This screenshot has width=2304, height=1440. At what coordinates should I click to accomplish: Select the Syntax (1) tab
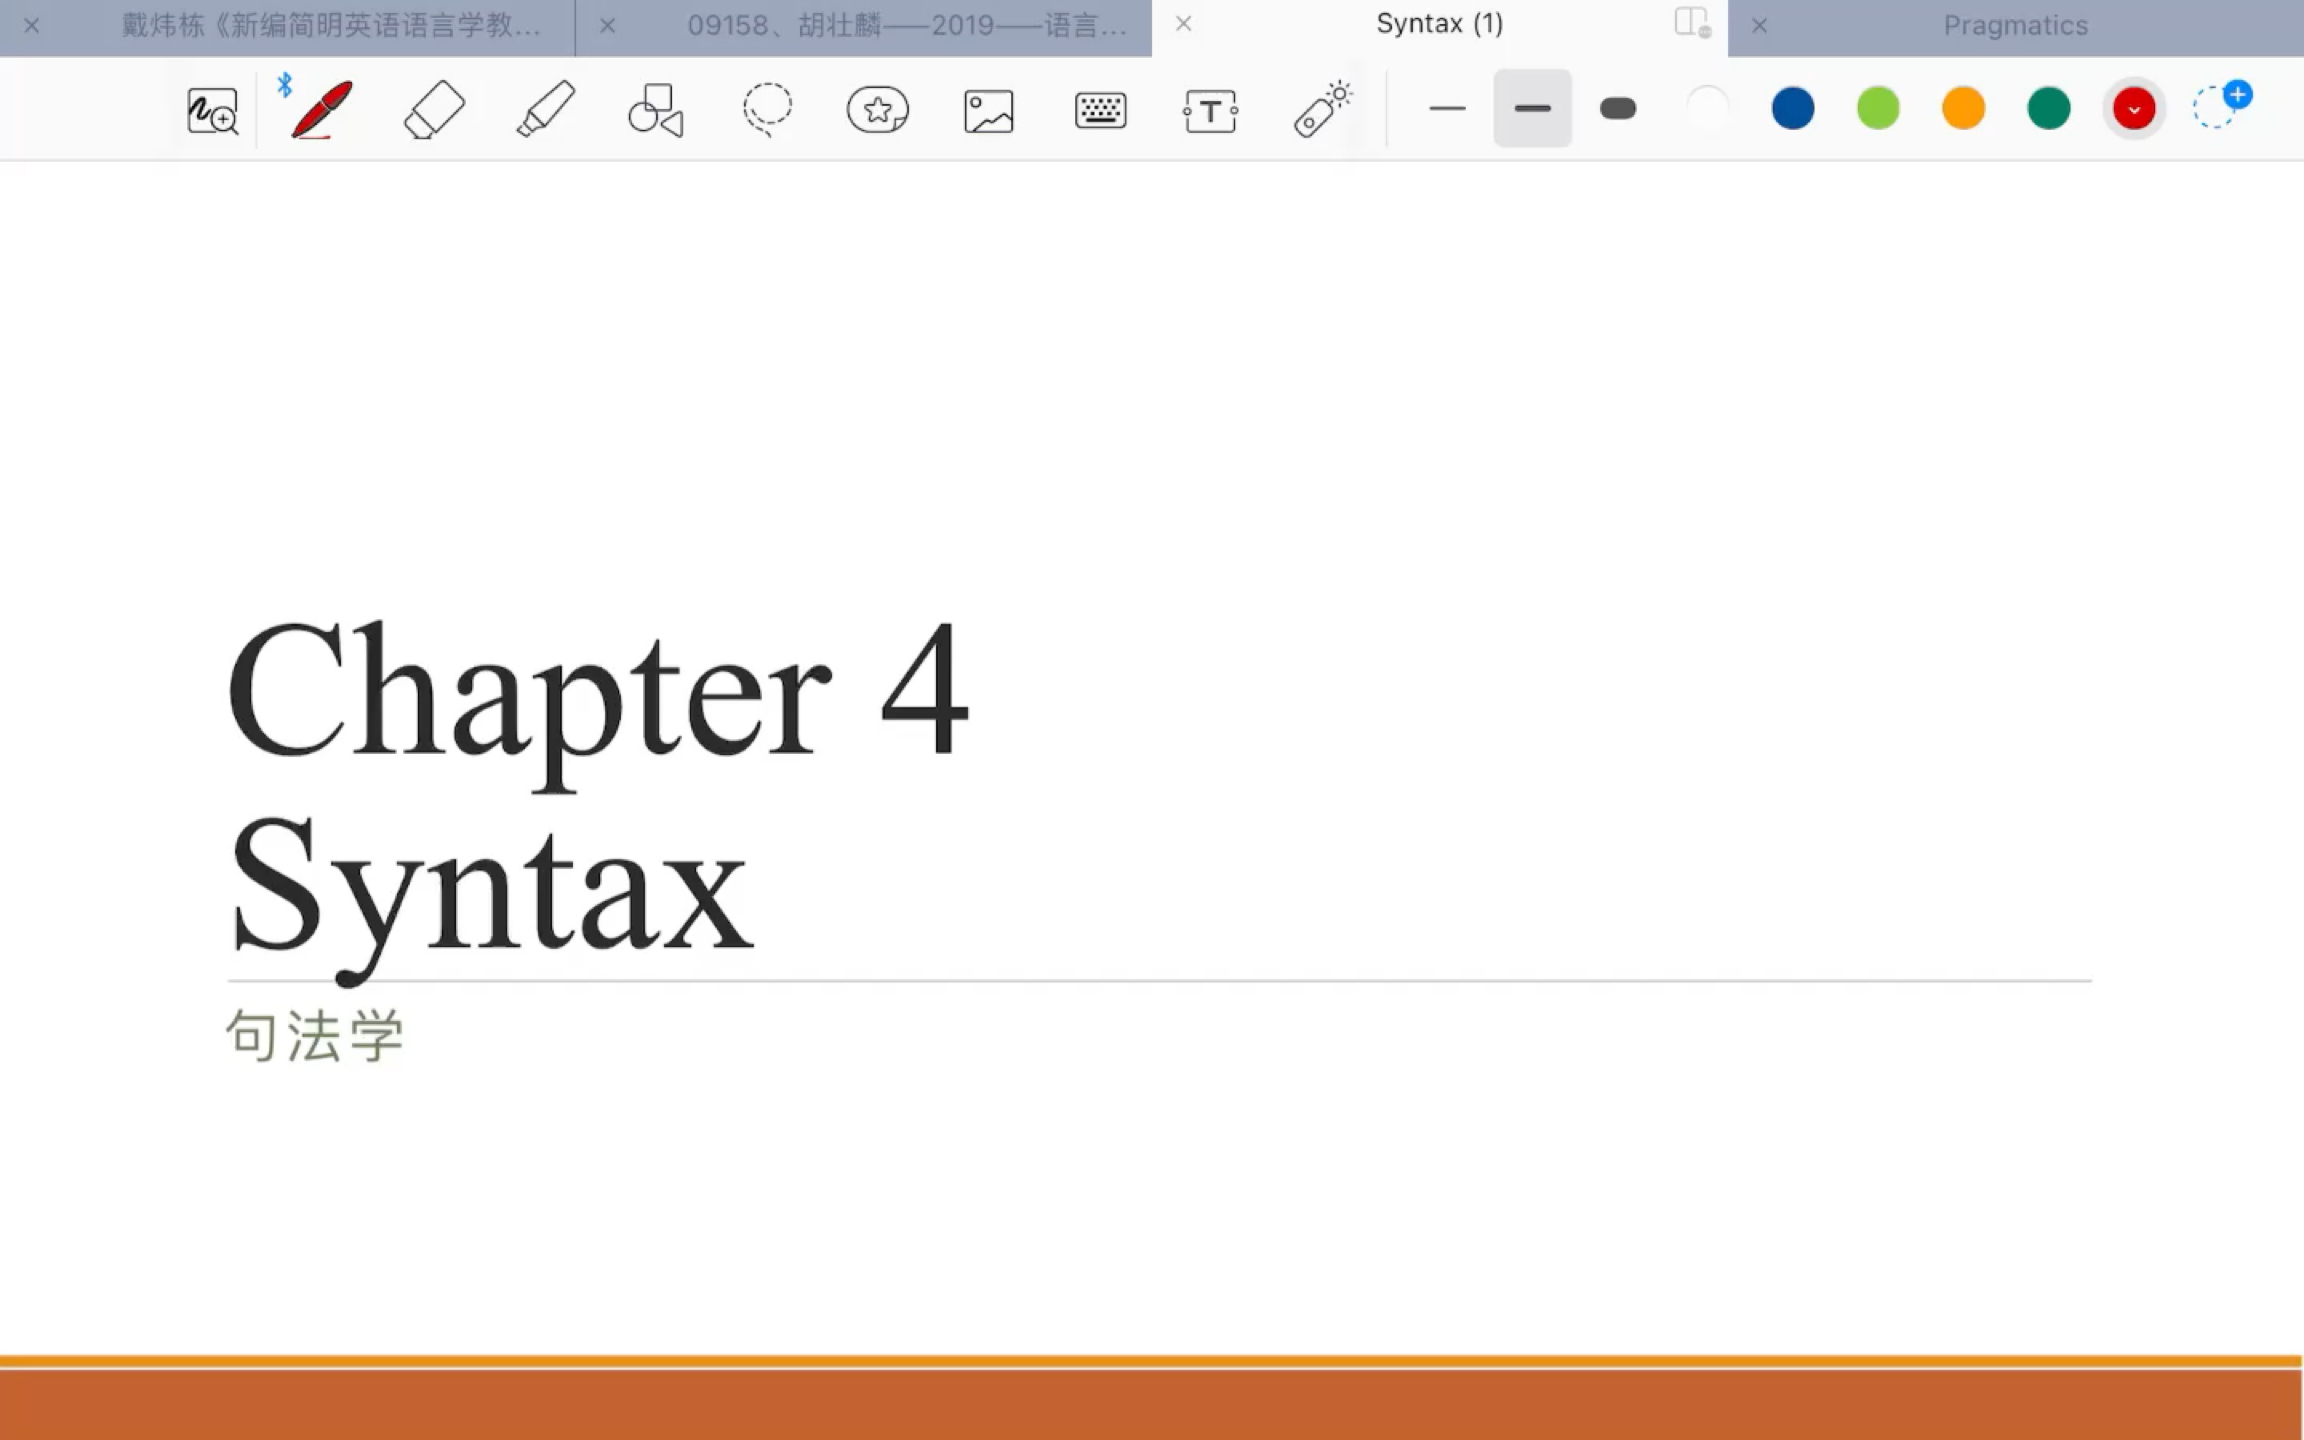click(1440, 24)
